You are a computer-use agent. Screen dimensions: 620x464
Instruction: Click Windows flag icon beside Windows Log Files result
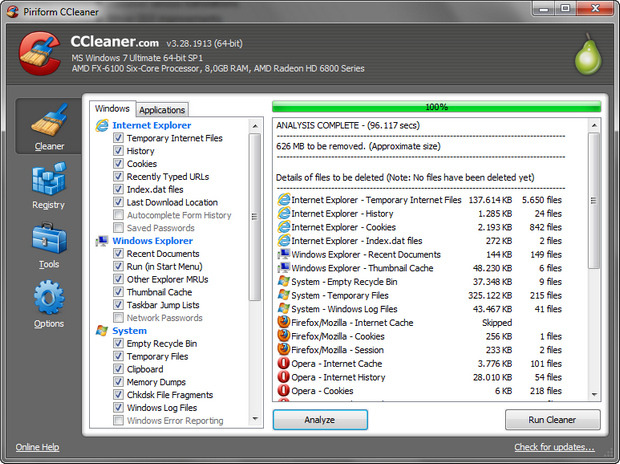coord(284,309)
